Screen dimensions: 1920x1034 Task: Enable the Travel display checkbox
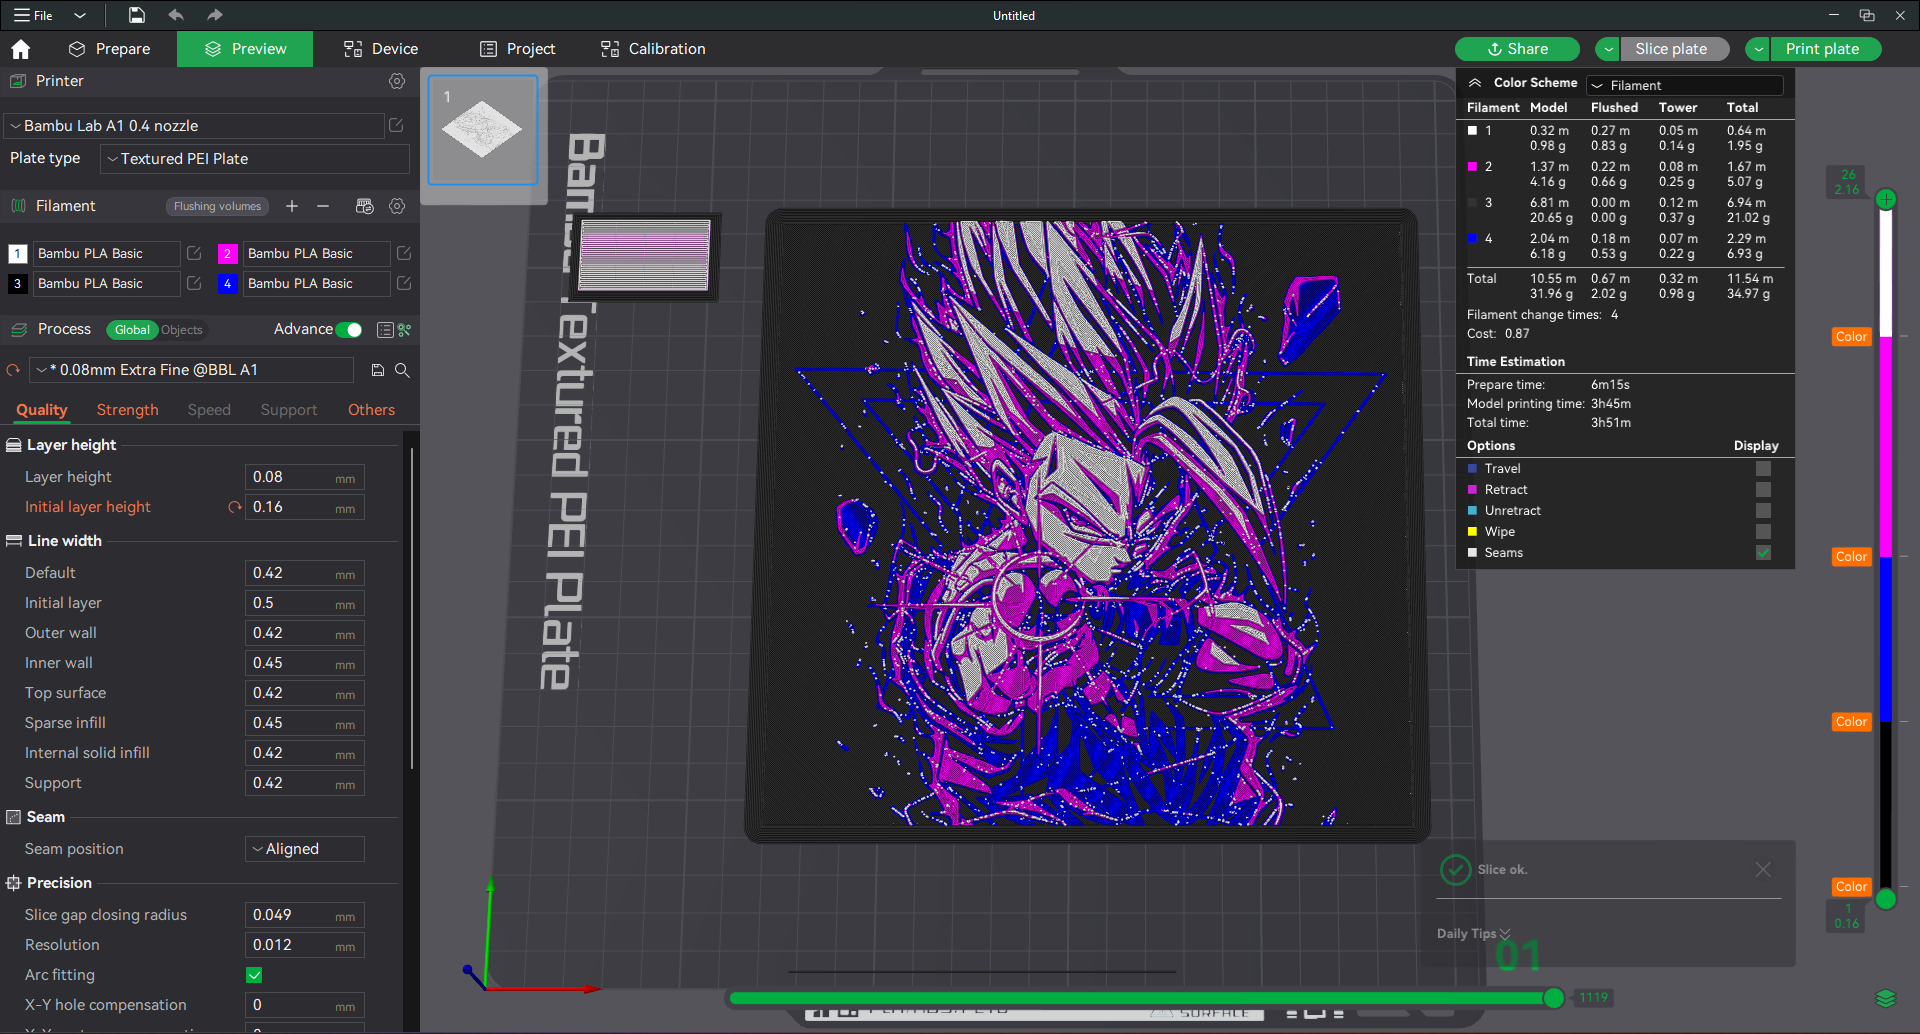pyautogui.click(x=1763, y=468)
